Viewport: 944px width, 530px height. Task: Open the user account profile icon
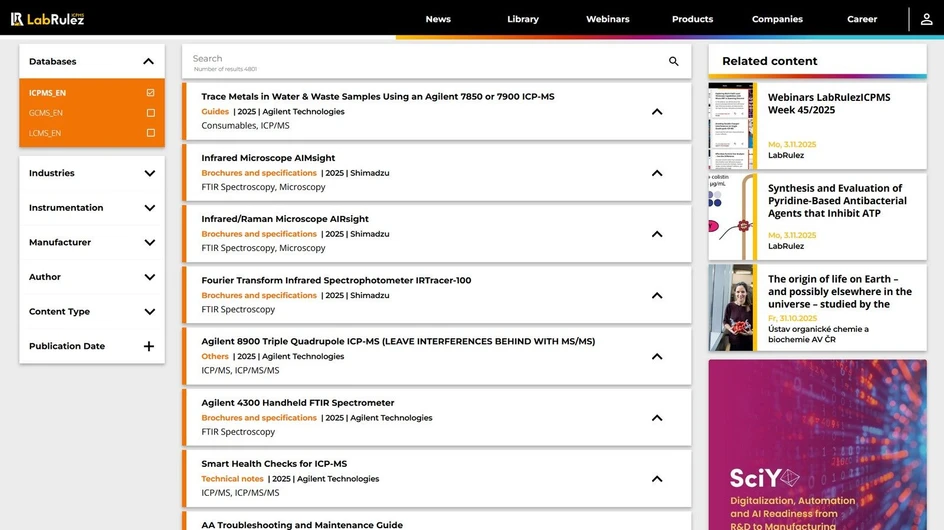[926, 19]
